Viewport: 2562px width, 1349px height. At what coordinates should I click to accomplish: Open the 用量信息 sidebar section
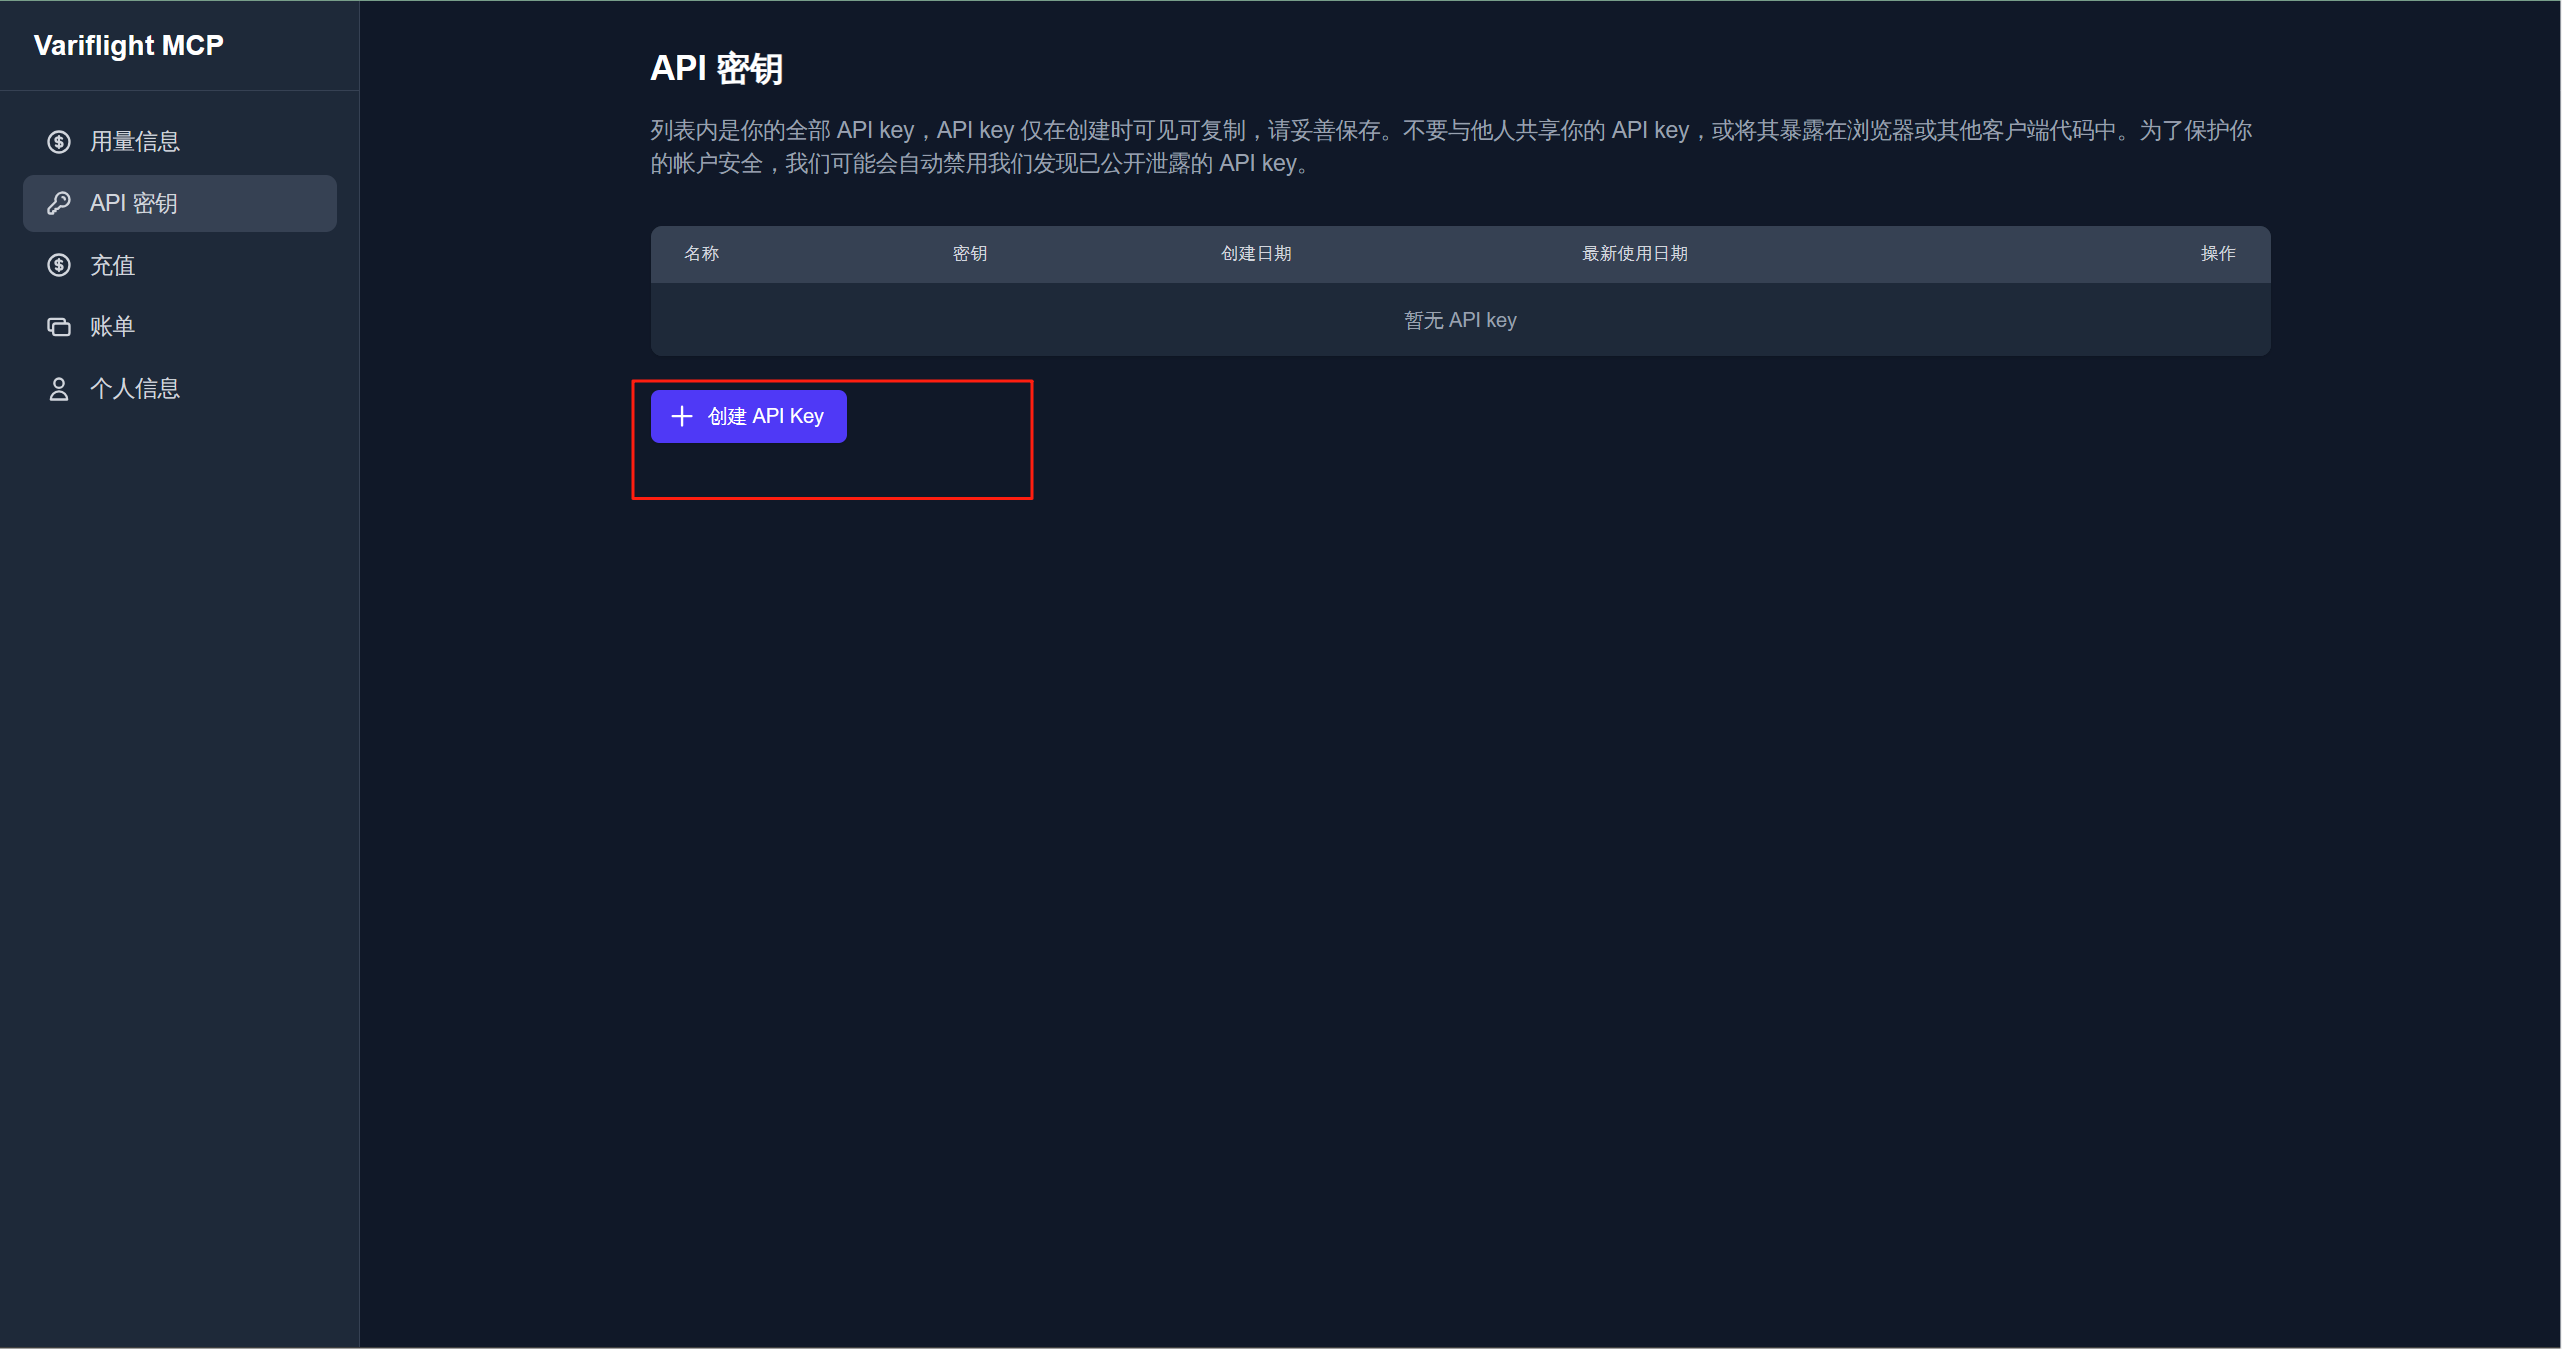click(x=135, y=141)
